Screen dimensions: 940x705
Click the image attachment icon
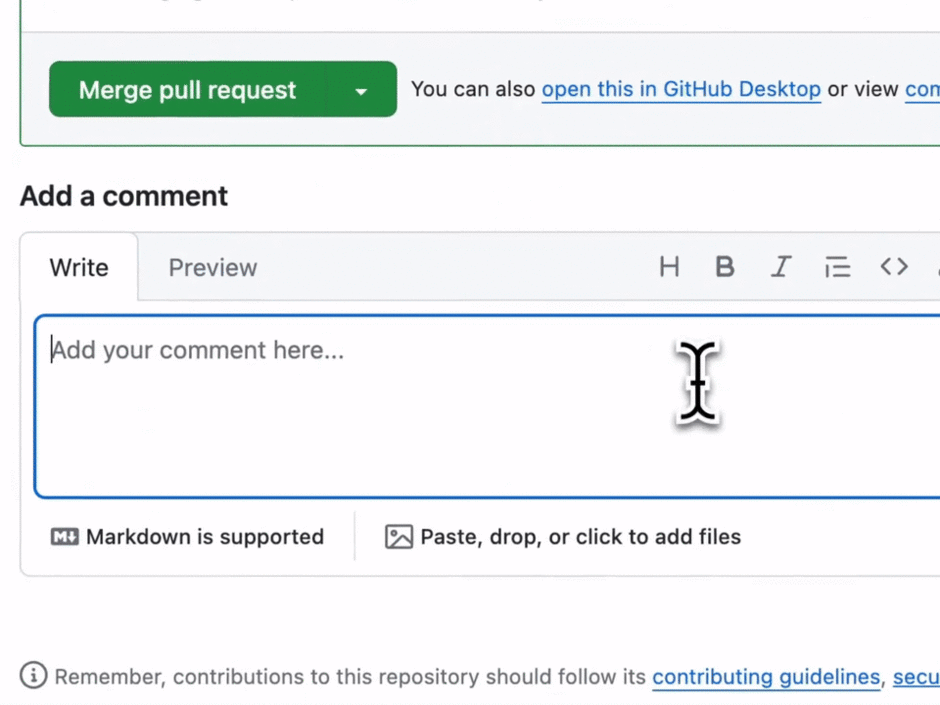[399, 537]
